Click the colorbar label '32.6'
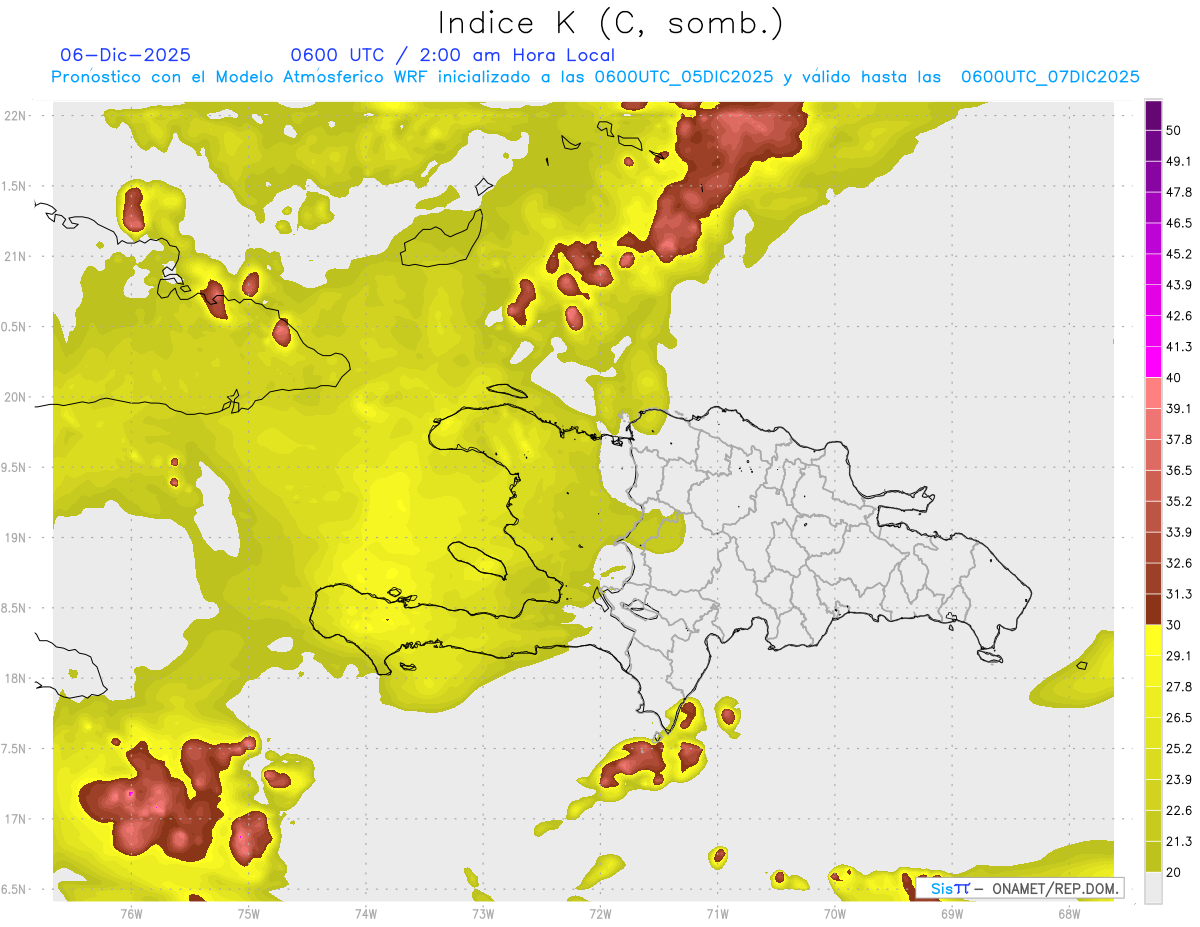This screenshot has height=927, width=1200. pyautogui.click(x=1179, y=563)
